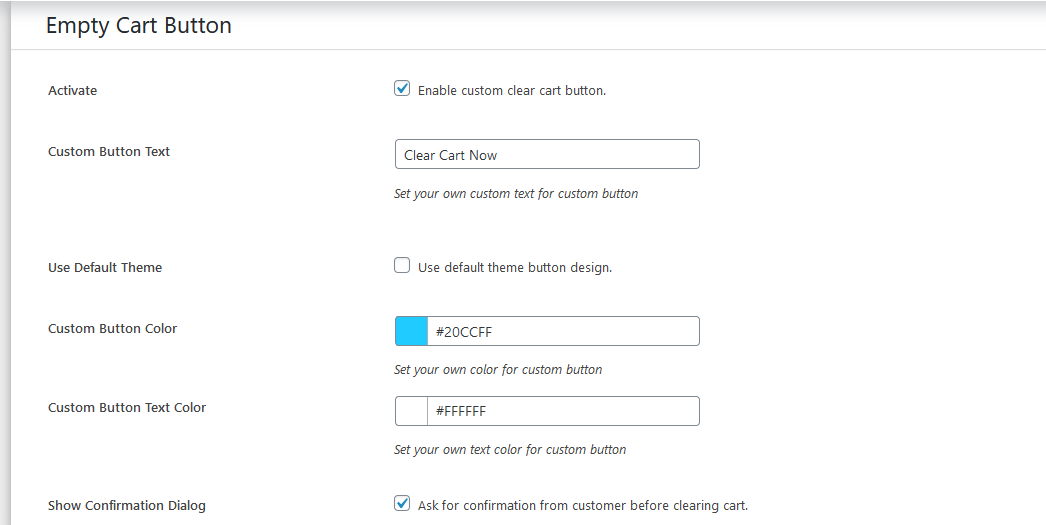Click the #20CCFF hex value field
The width and height of the screenshot is (1046, 525).
click(x=562, y=332)
